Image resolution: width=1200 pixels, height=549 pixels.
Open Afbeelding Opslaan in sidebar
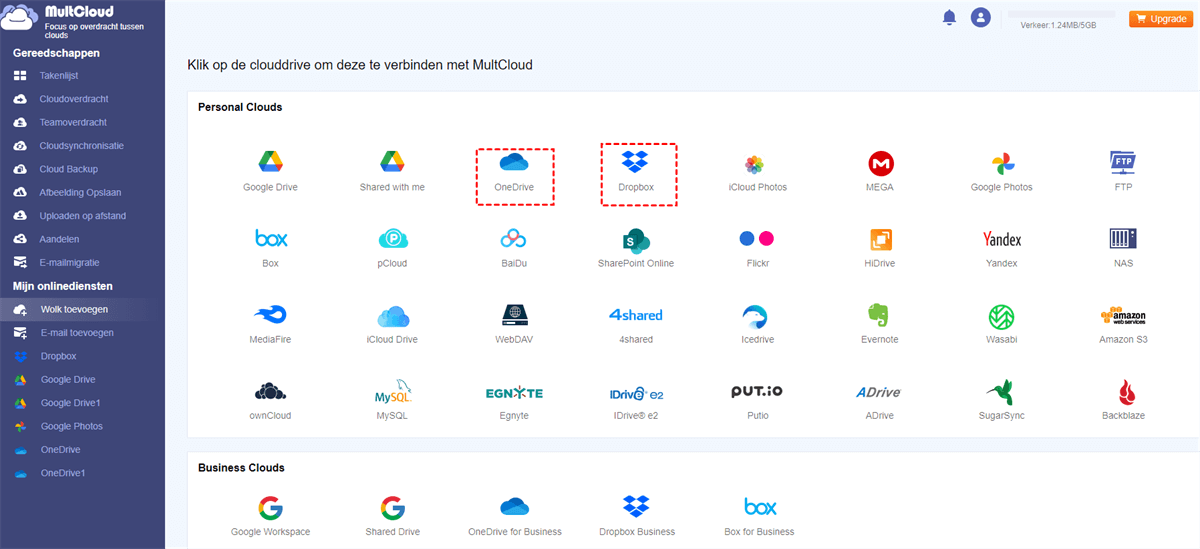(x=82, y=193)
